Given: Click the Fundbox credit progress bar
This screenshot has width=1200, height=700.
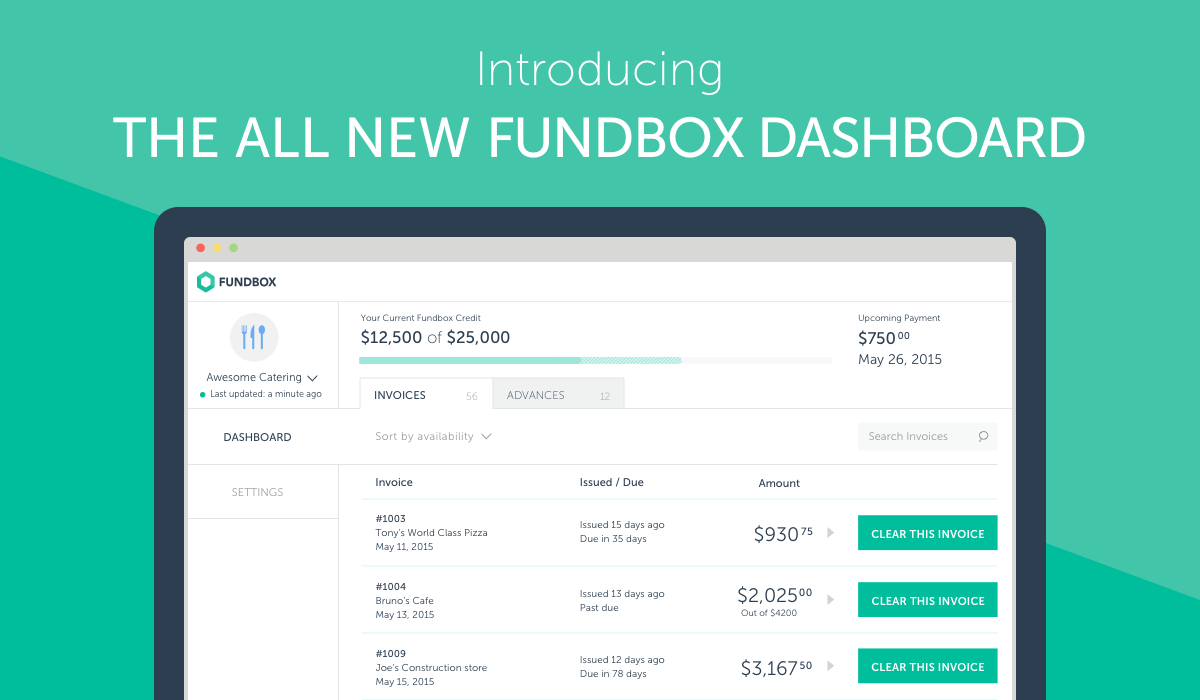Looking at the screenshot, I should 595,360.
